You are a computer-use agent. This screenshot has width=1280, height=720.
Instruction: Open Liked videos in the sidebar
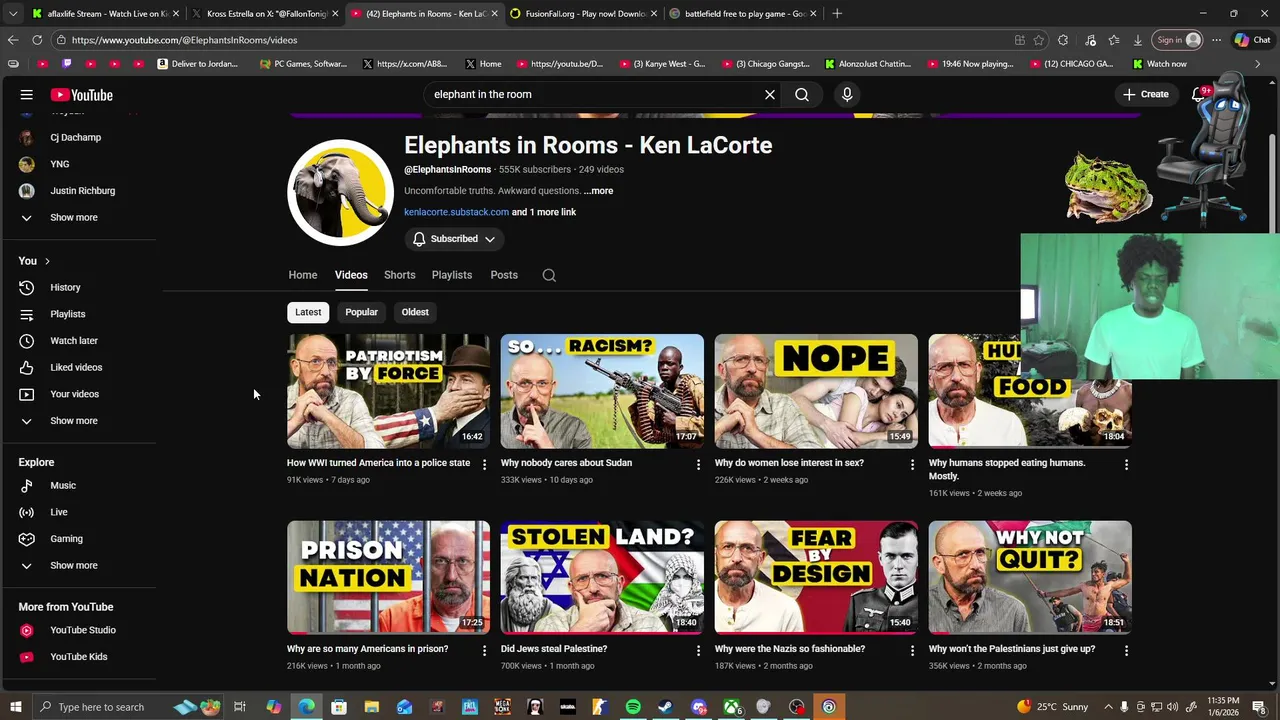pos(78,368)
